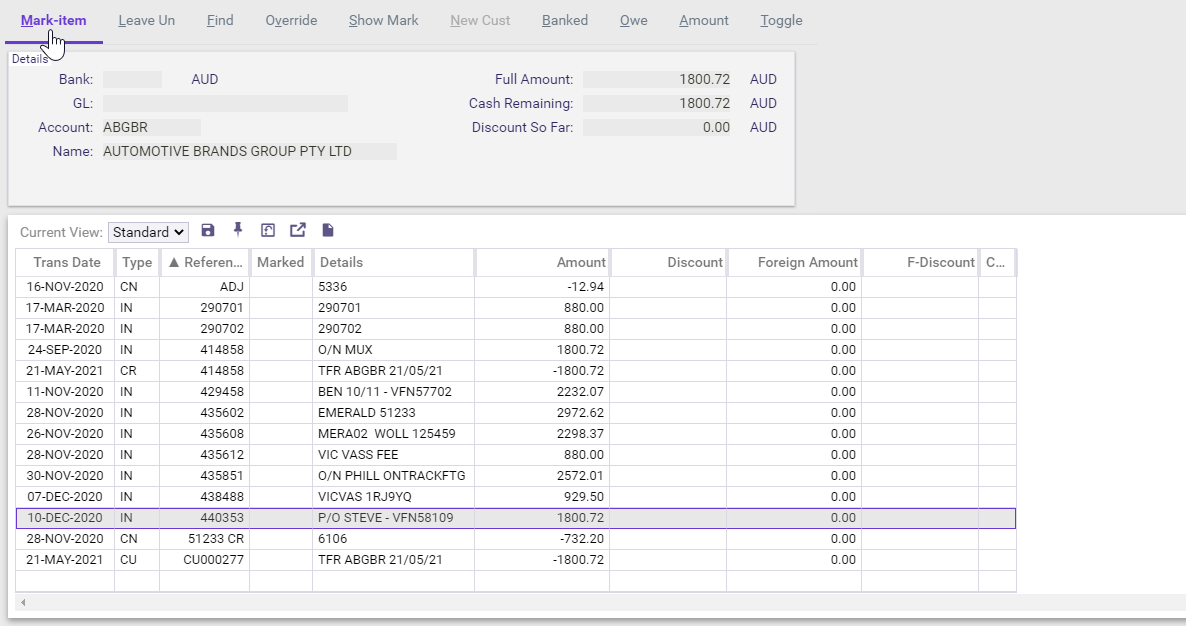Click the amount 2972.62 cell
This screenshot has width=1186, height=626.
pos(542,413)
